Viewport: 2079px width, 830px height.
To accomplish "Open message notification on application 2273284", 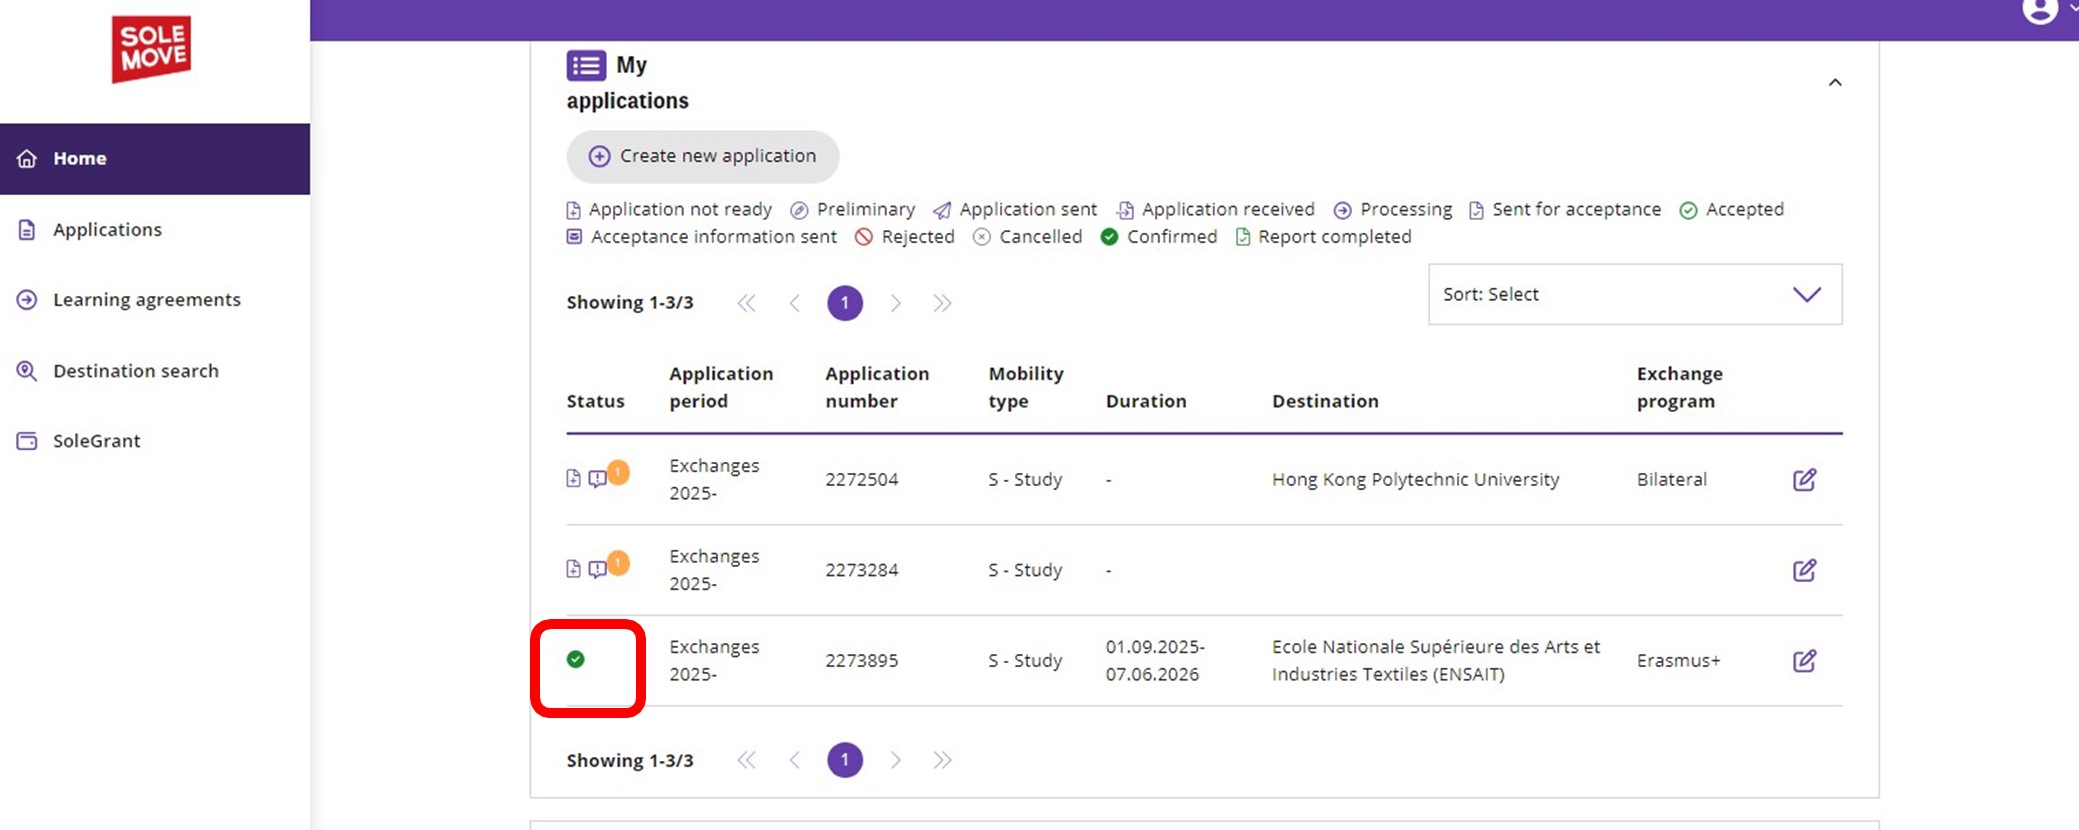I will pos(599,569).
